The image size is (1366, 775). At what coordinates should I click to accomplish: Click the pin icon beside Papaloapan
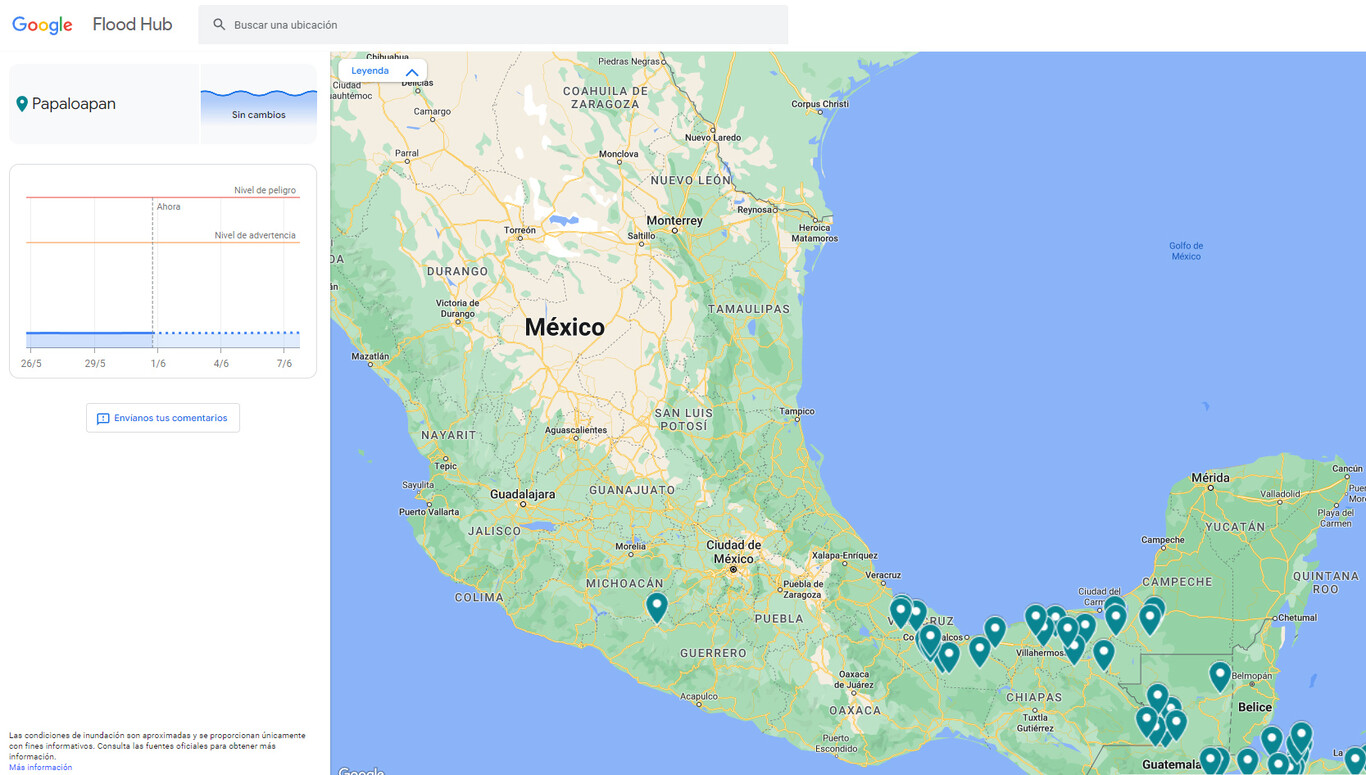22,104
